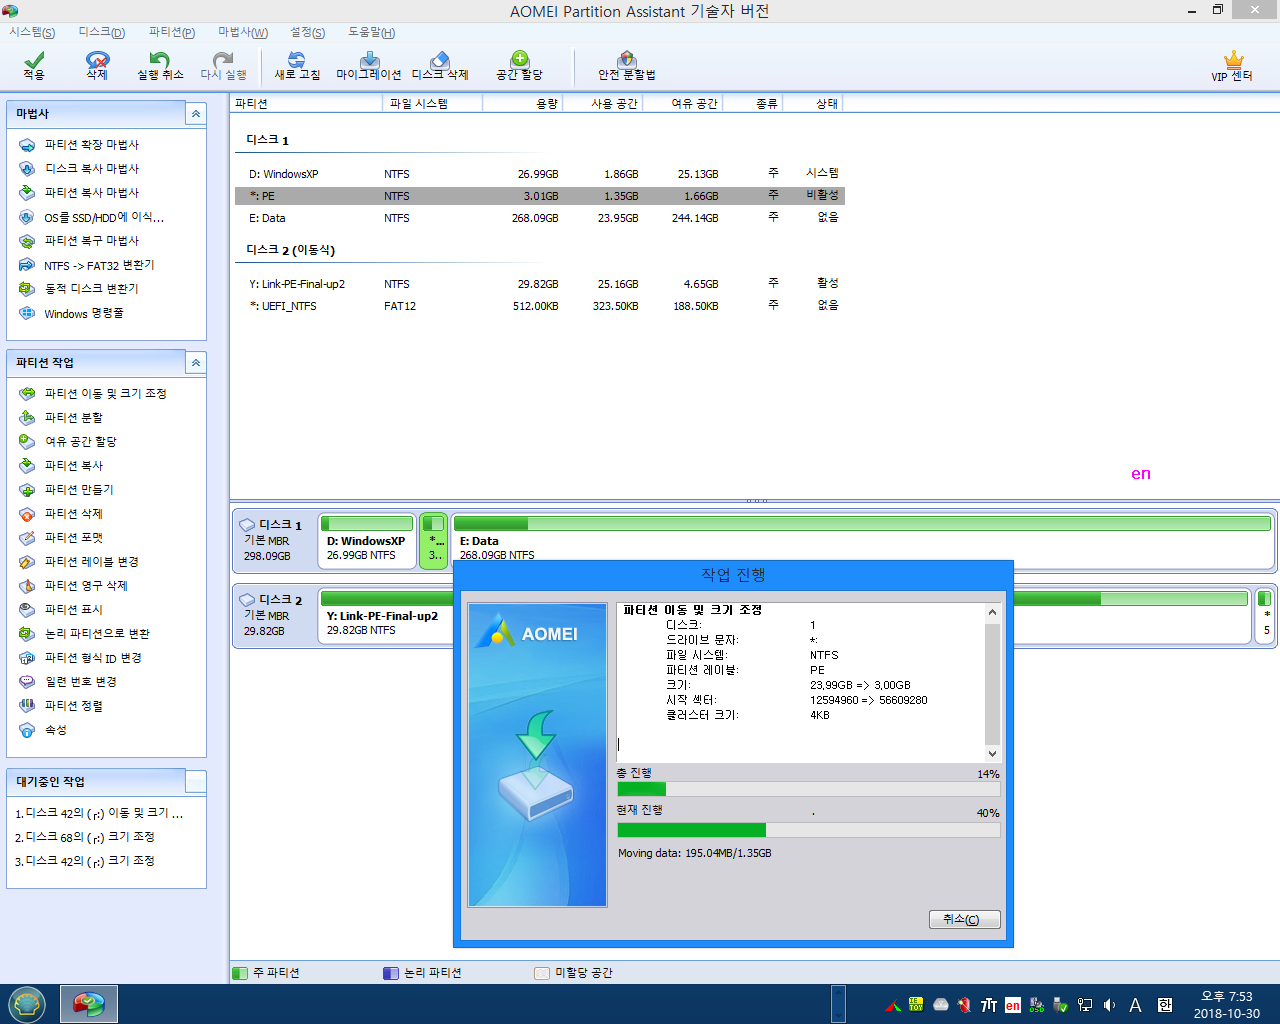This screenshot has width=1280, height=1024.
Task: Click the 공간 할당 allocate space icon
Action: click(519, 66)
